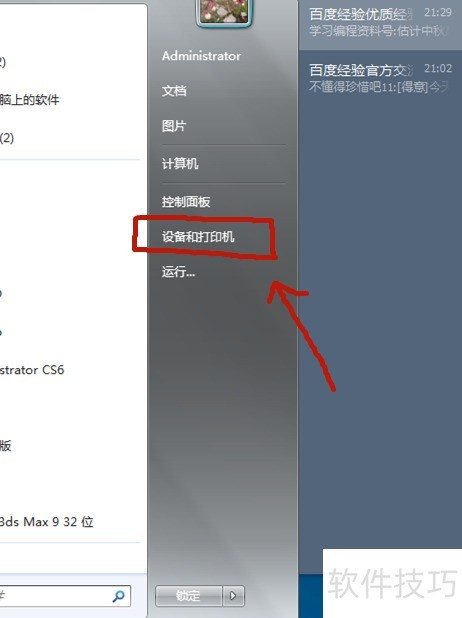Open 图片 library link
This screenshot has height=618, width=462.
point(174,126)
